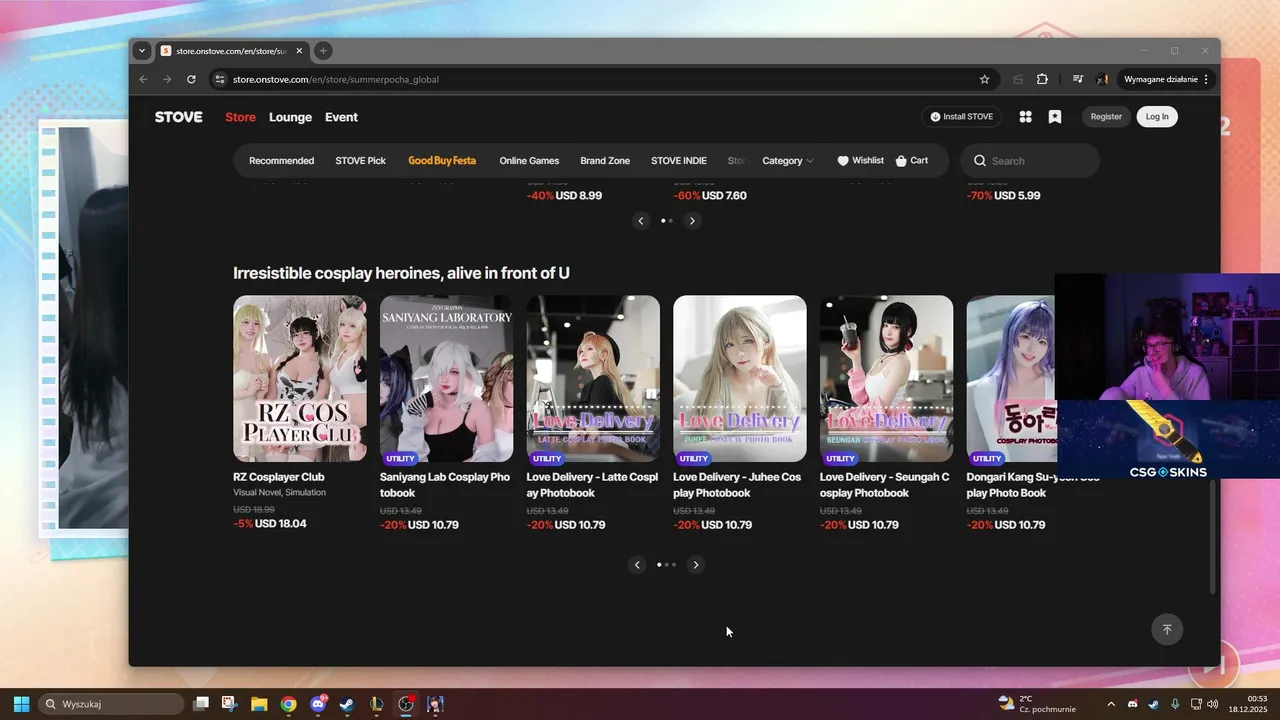
Task: Switch to the Event tab
Action: 341,117
